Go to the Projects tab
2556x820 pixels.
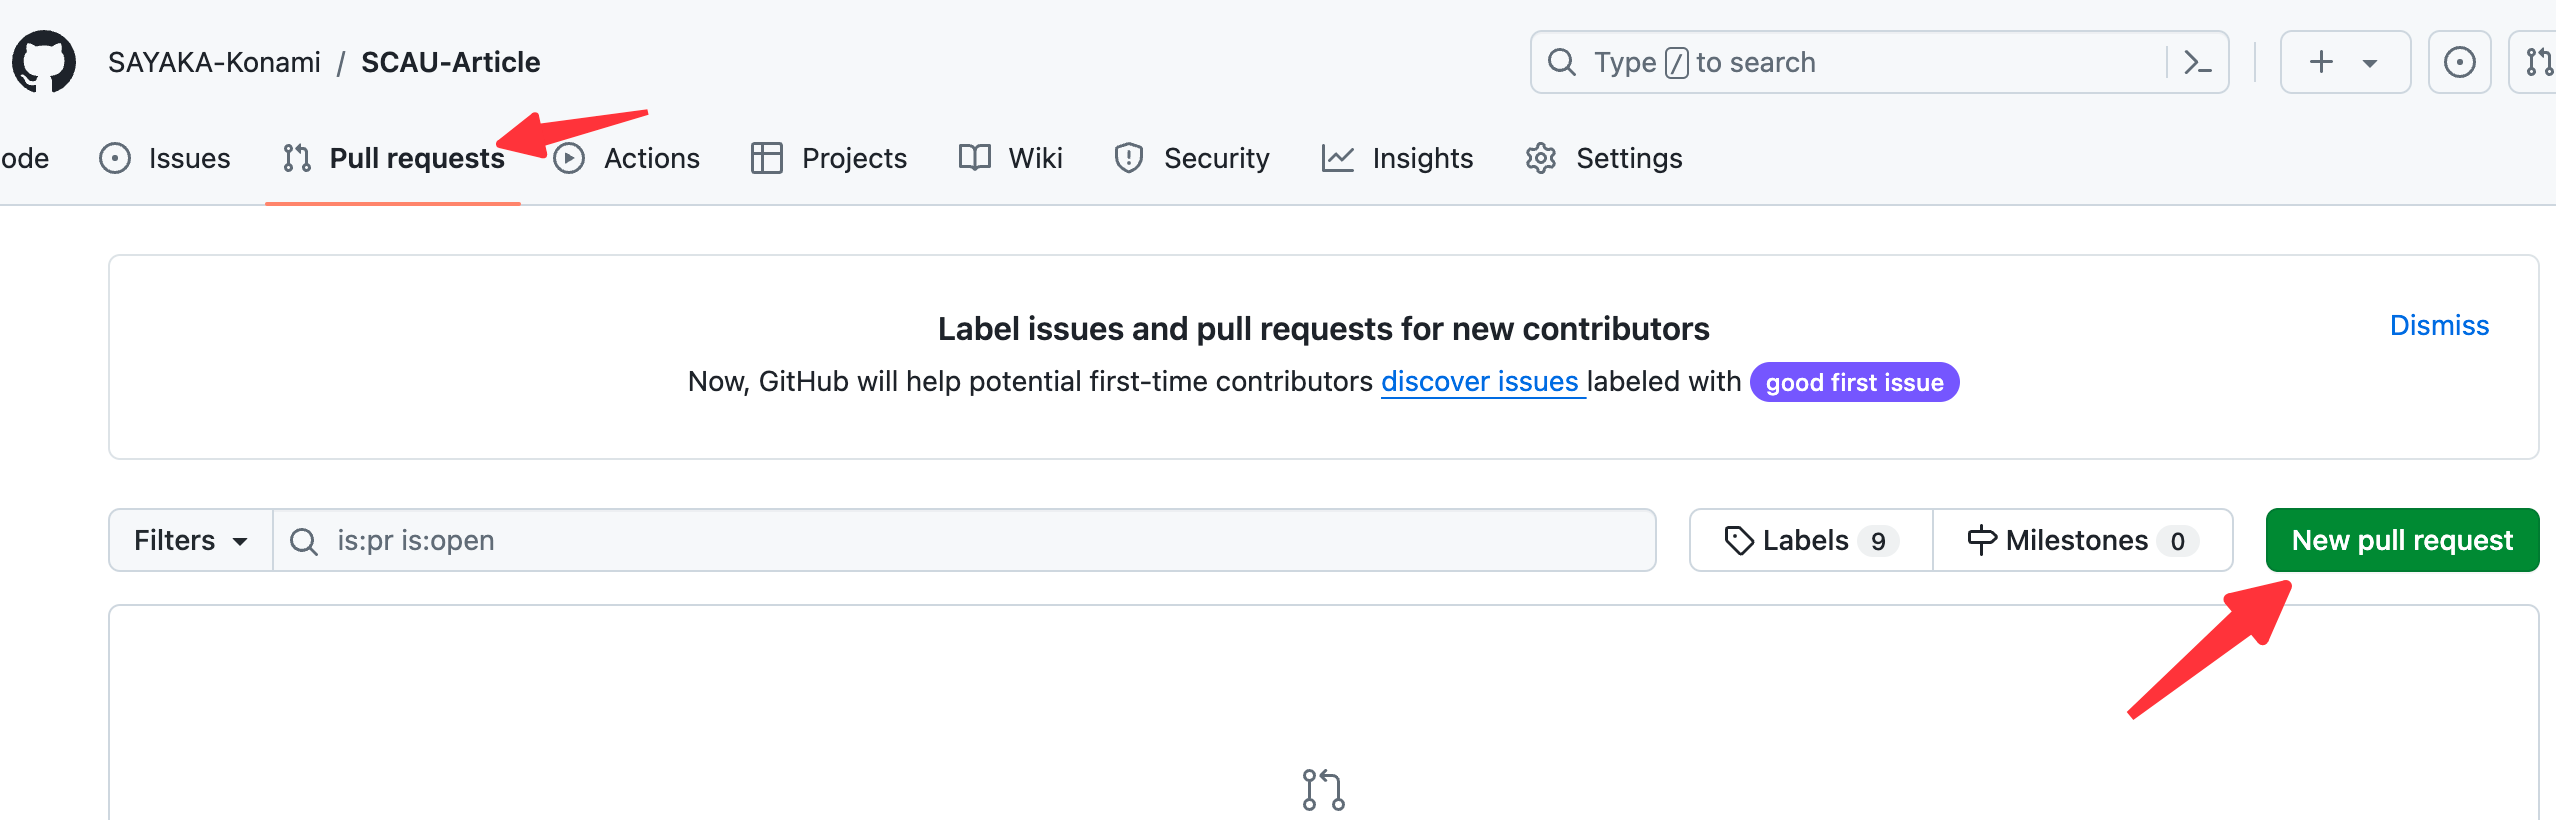(829, 158)
